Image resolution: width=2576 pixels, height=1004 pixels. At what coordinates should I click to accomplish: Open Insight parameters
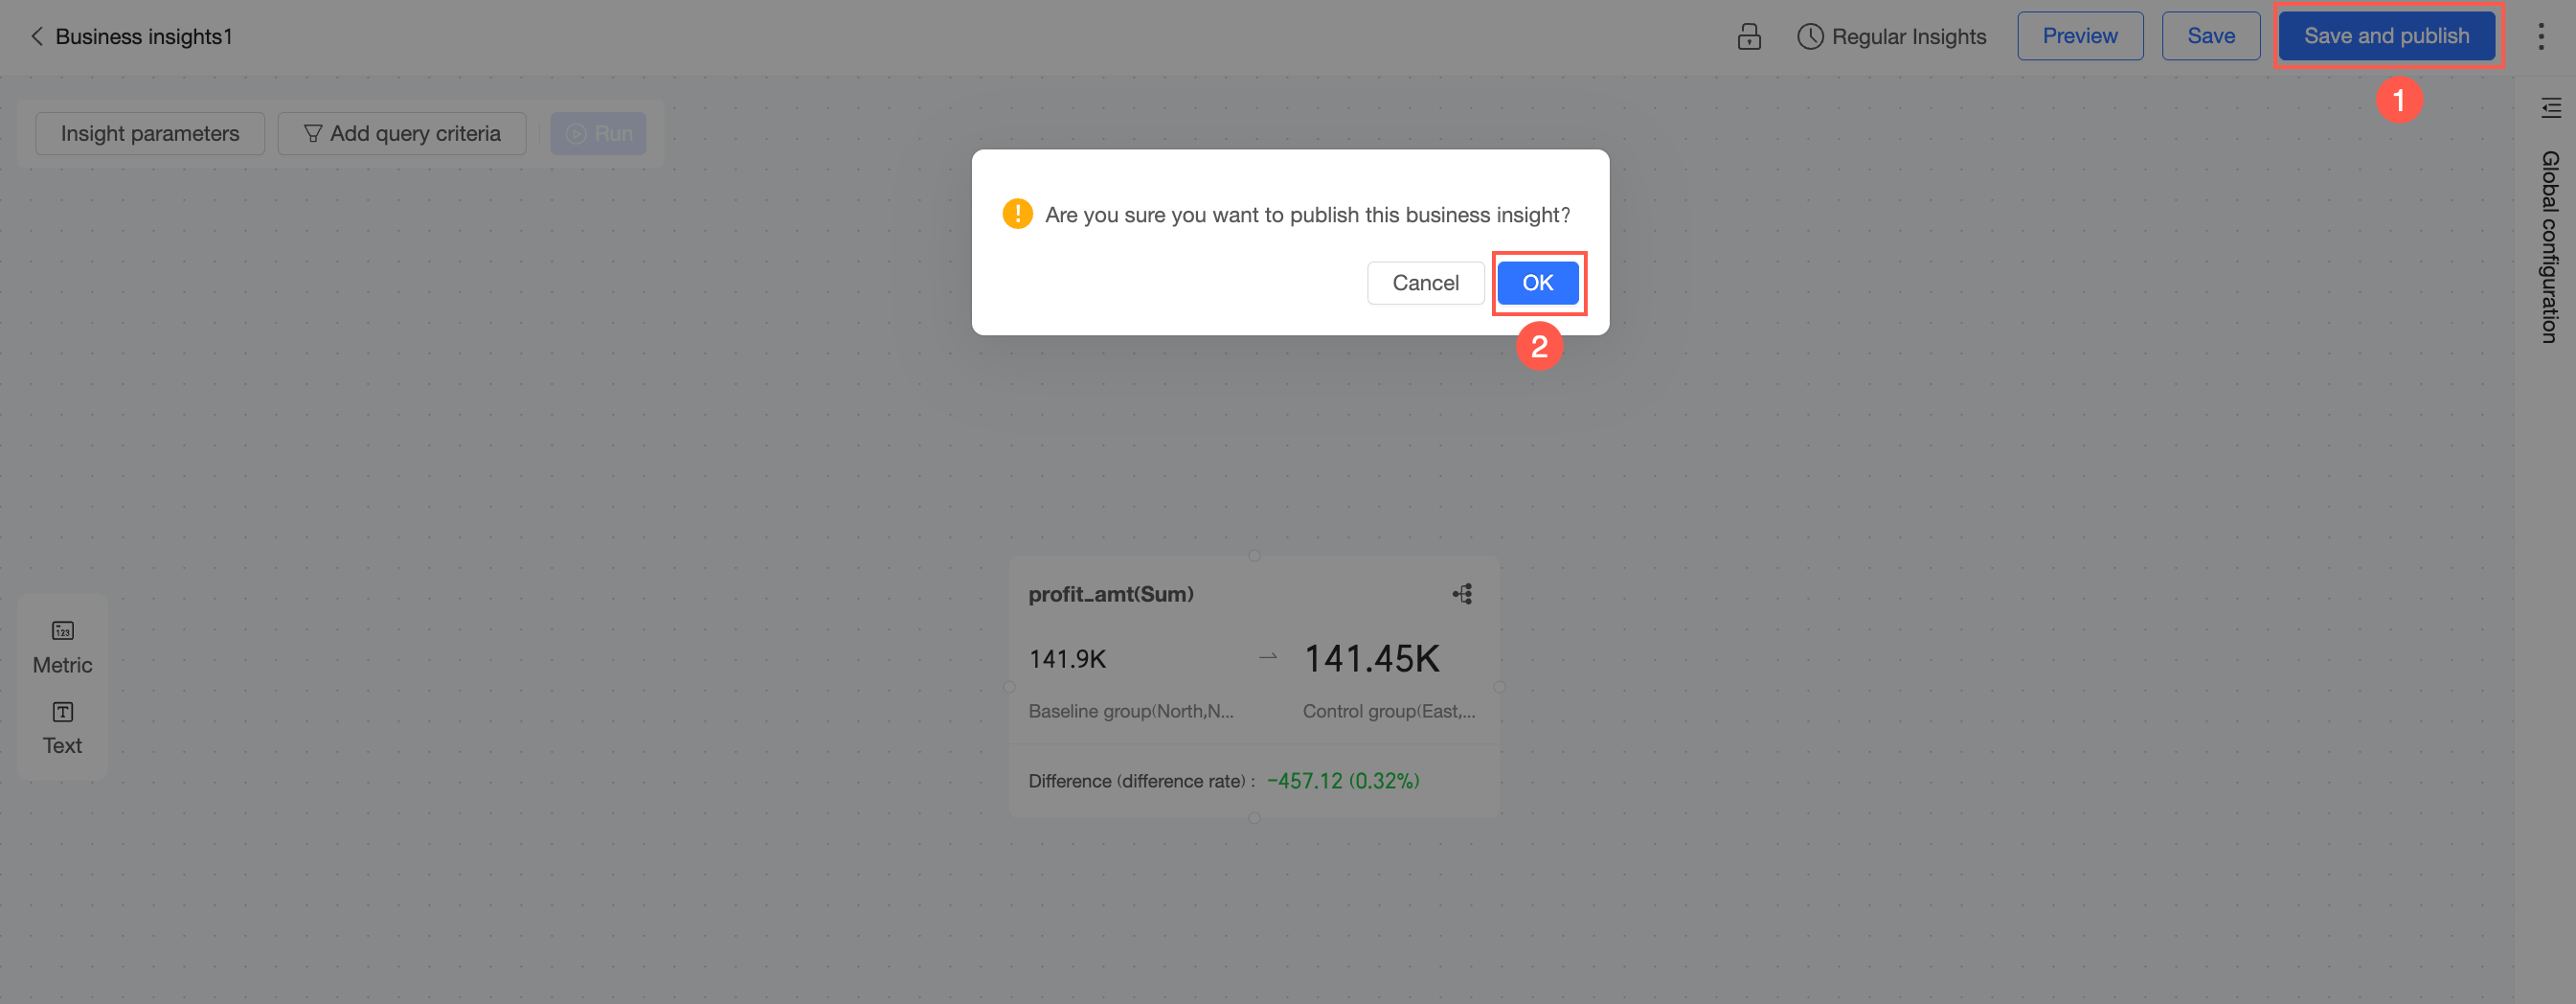(x=150, y=133)
